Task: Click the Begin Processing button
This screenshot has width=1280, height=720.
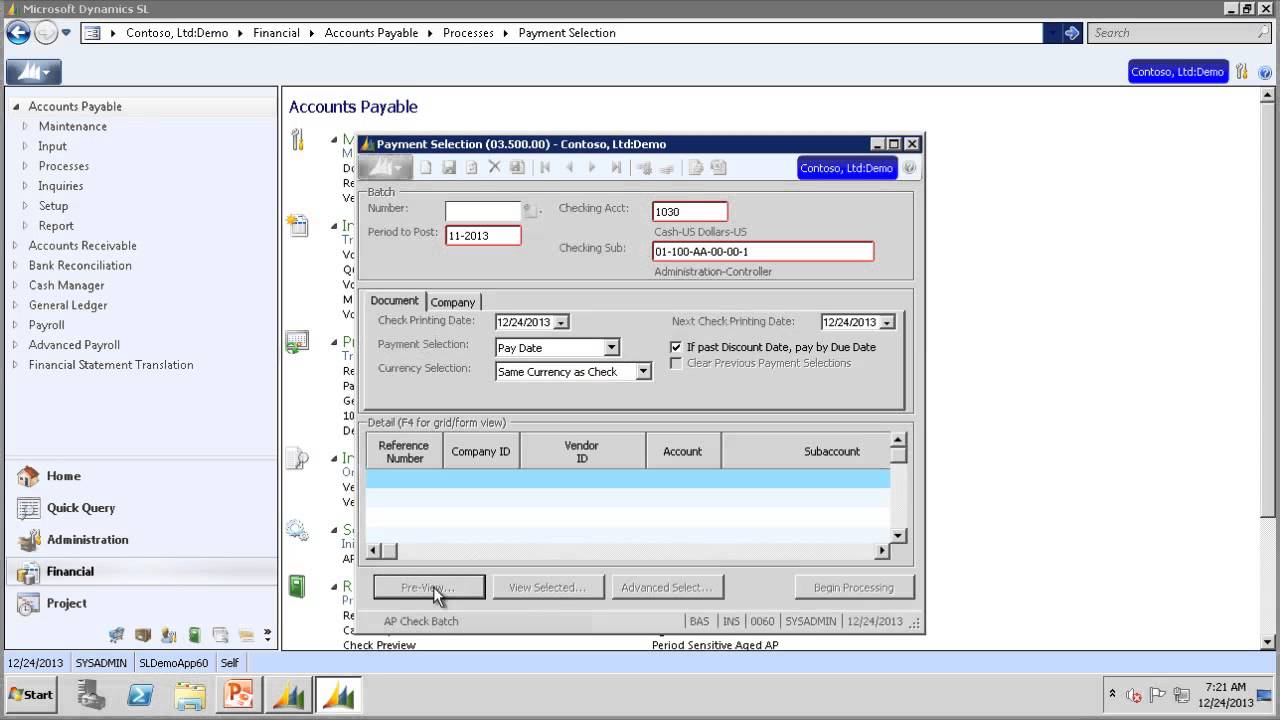Action: pos(853,587)
